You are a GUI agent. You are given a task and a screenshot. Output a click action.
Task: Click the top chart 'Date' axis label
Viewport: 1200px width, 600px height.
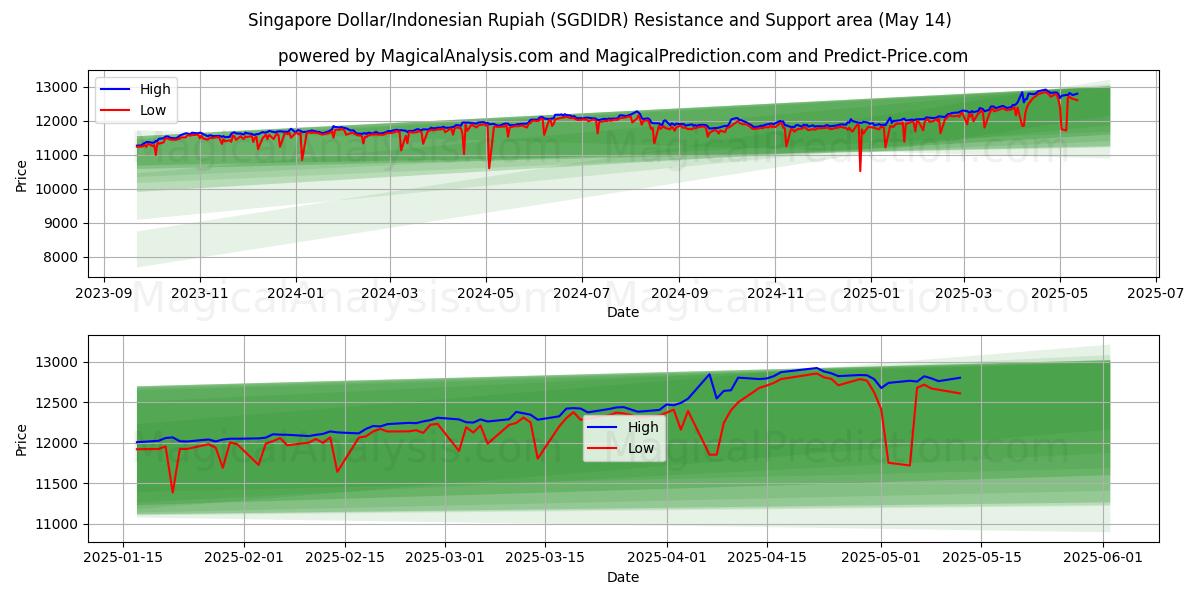623,313
